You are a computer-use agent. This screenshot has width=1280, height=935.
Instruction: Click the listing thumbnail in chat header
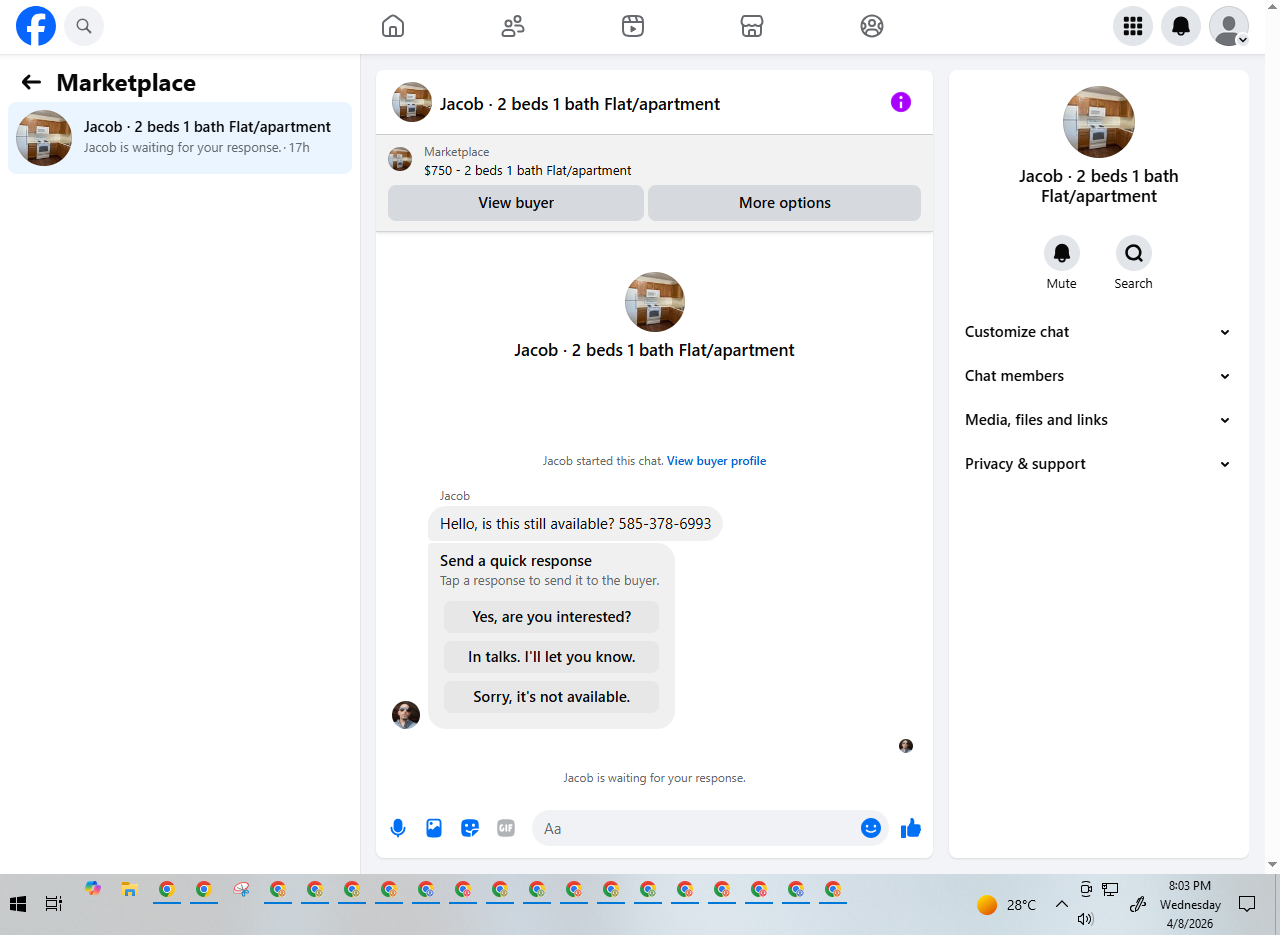coord(412,102)
